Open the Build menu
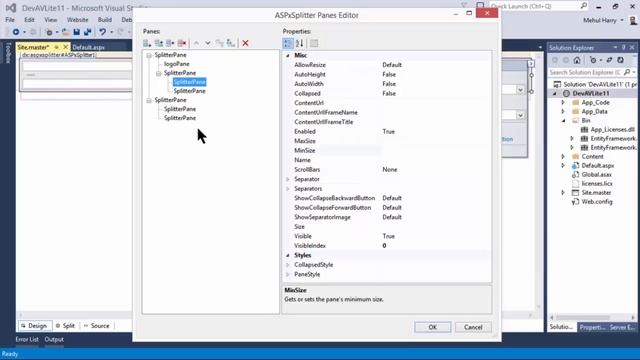The height and width of the screenshot is (360, 640). [104, 20]
